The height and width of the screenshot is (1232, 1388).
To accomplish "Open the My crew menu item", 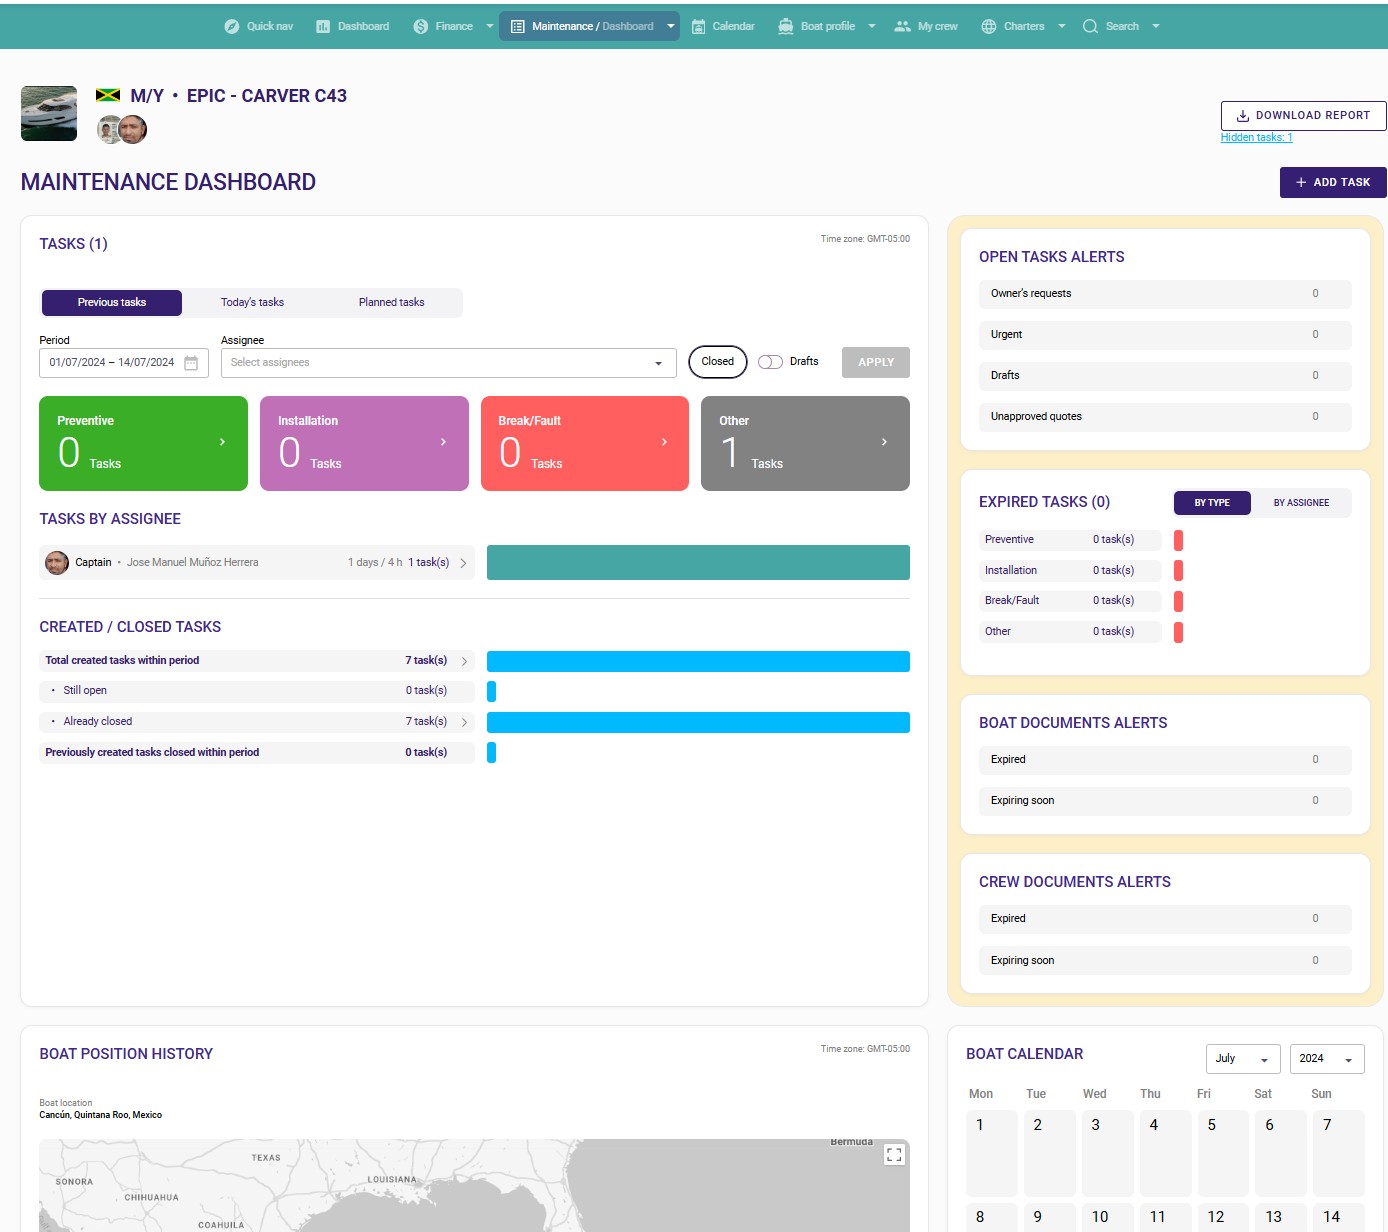I will tap(926, 26).
